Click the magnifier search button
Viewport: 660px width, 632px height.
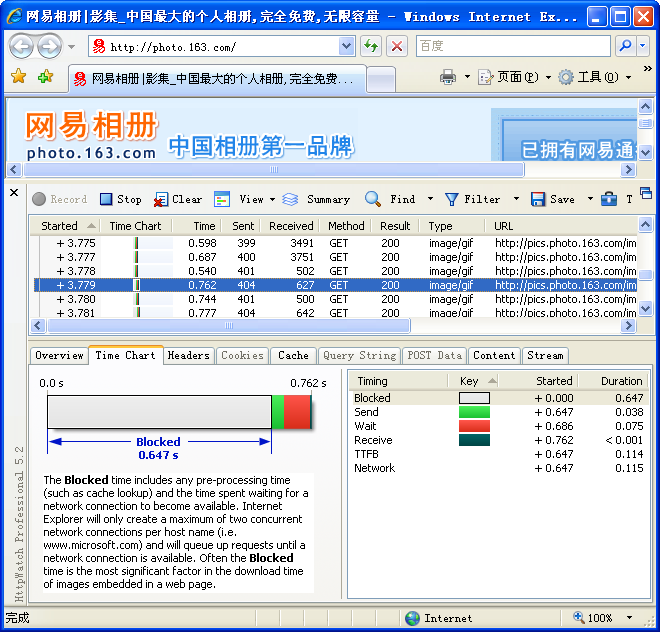625,46
